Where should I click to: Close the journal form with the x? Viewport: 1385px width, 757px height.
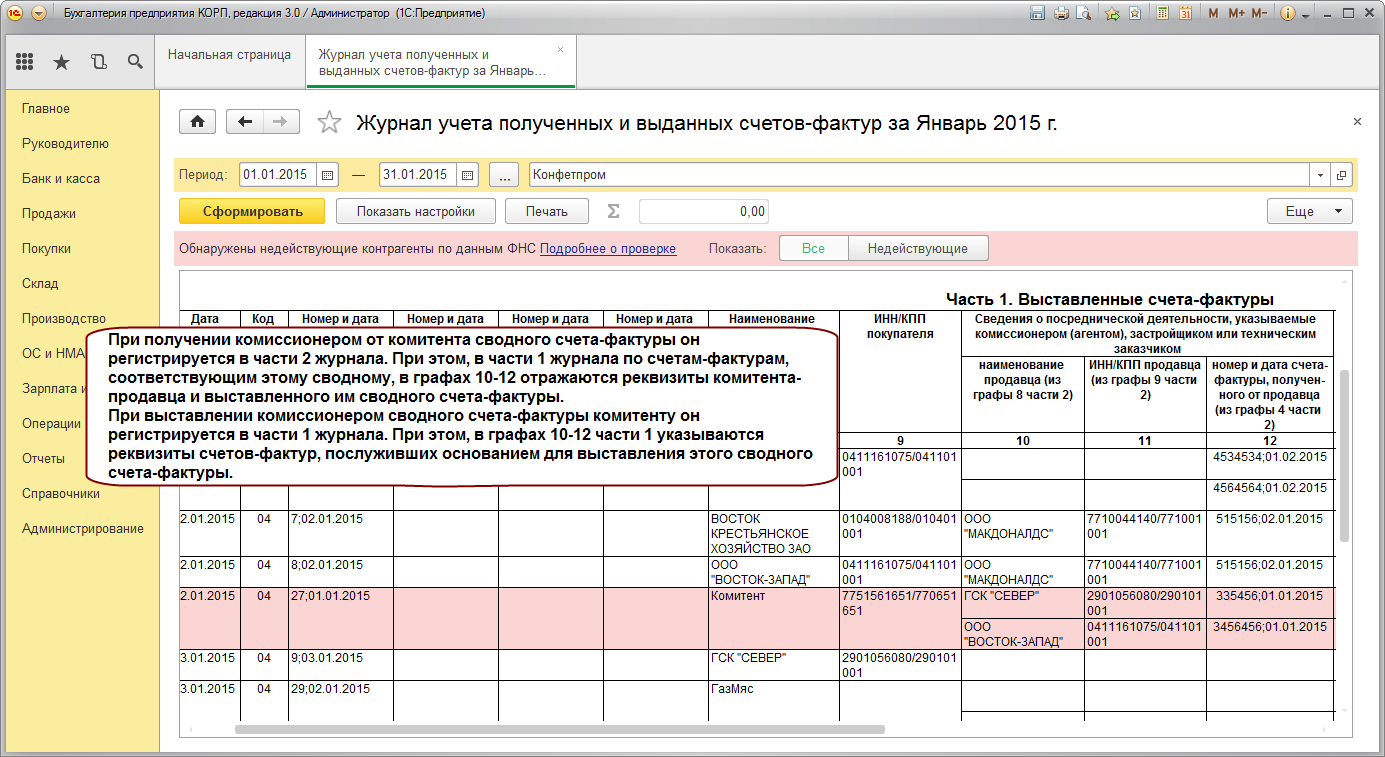[1357, 121]
